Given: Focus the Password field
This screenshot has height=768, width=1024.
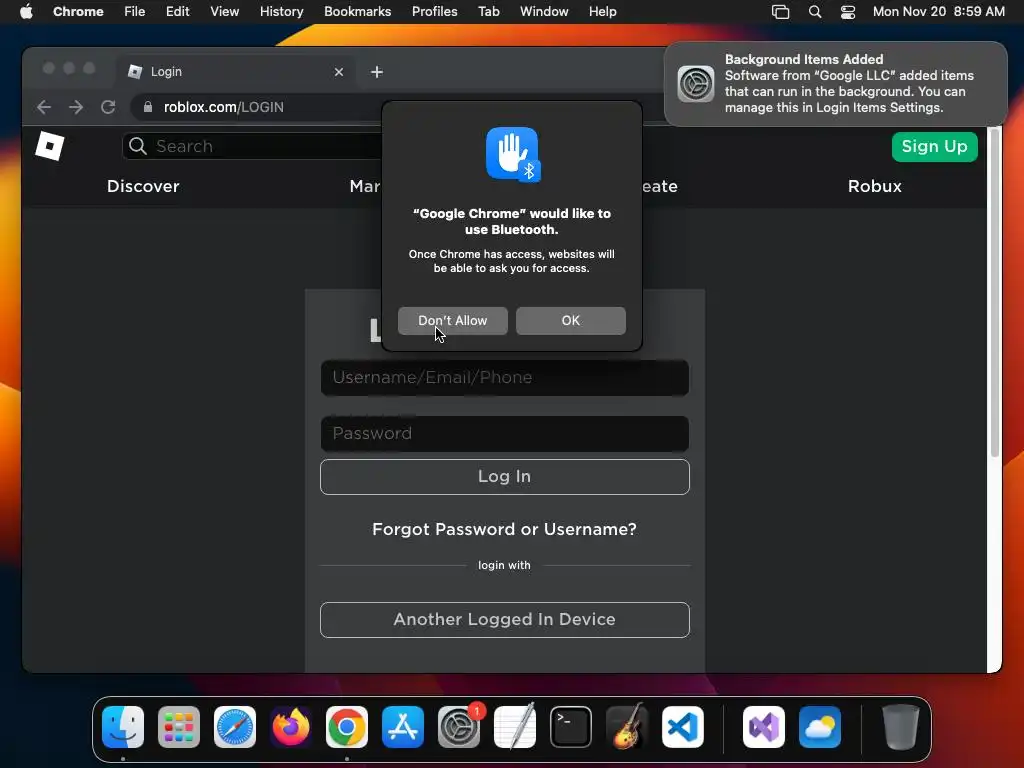Looking at the screenshot, I should 505,434.
